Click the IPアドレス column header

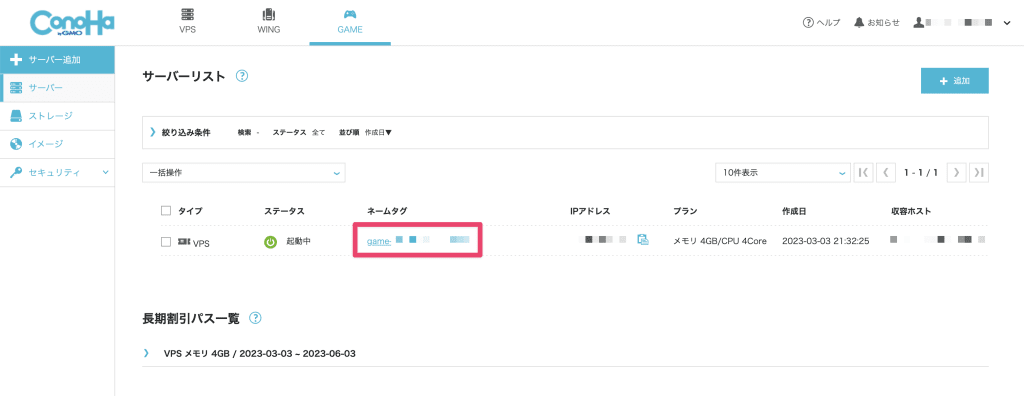point(590,211)
